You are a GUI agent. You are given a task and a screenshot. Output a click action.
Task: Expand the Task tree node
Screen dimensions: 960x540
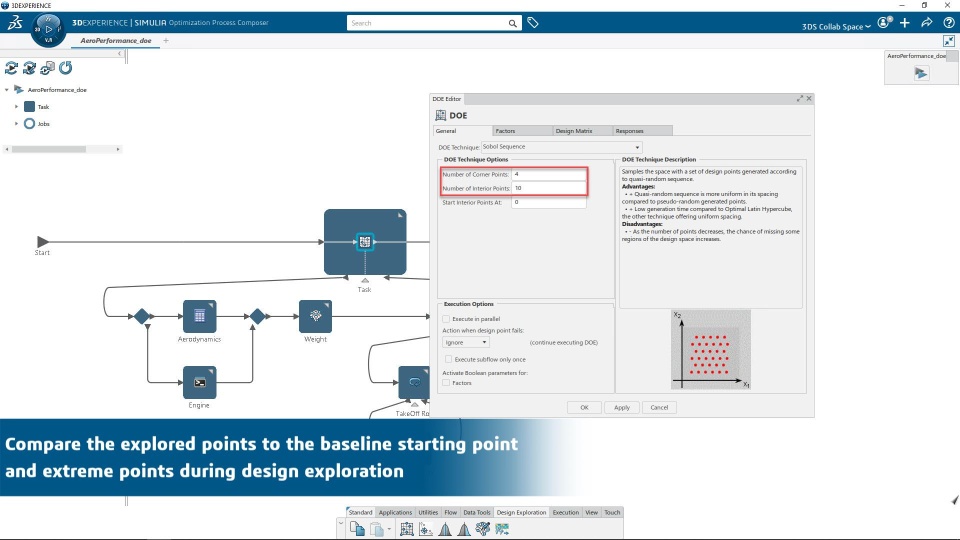[17, 107]
